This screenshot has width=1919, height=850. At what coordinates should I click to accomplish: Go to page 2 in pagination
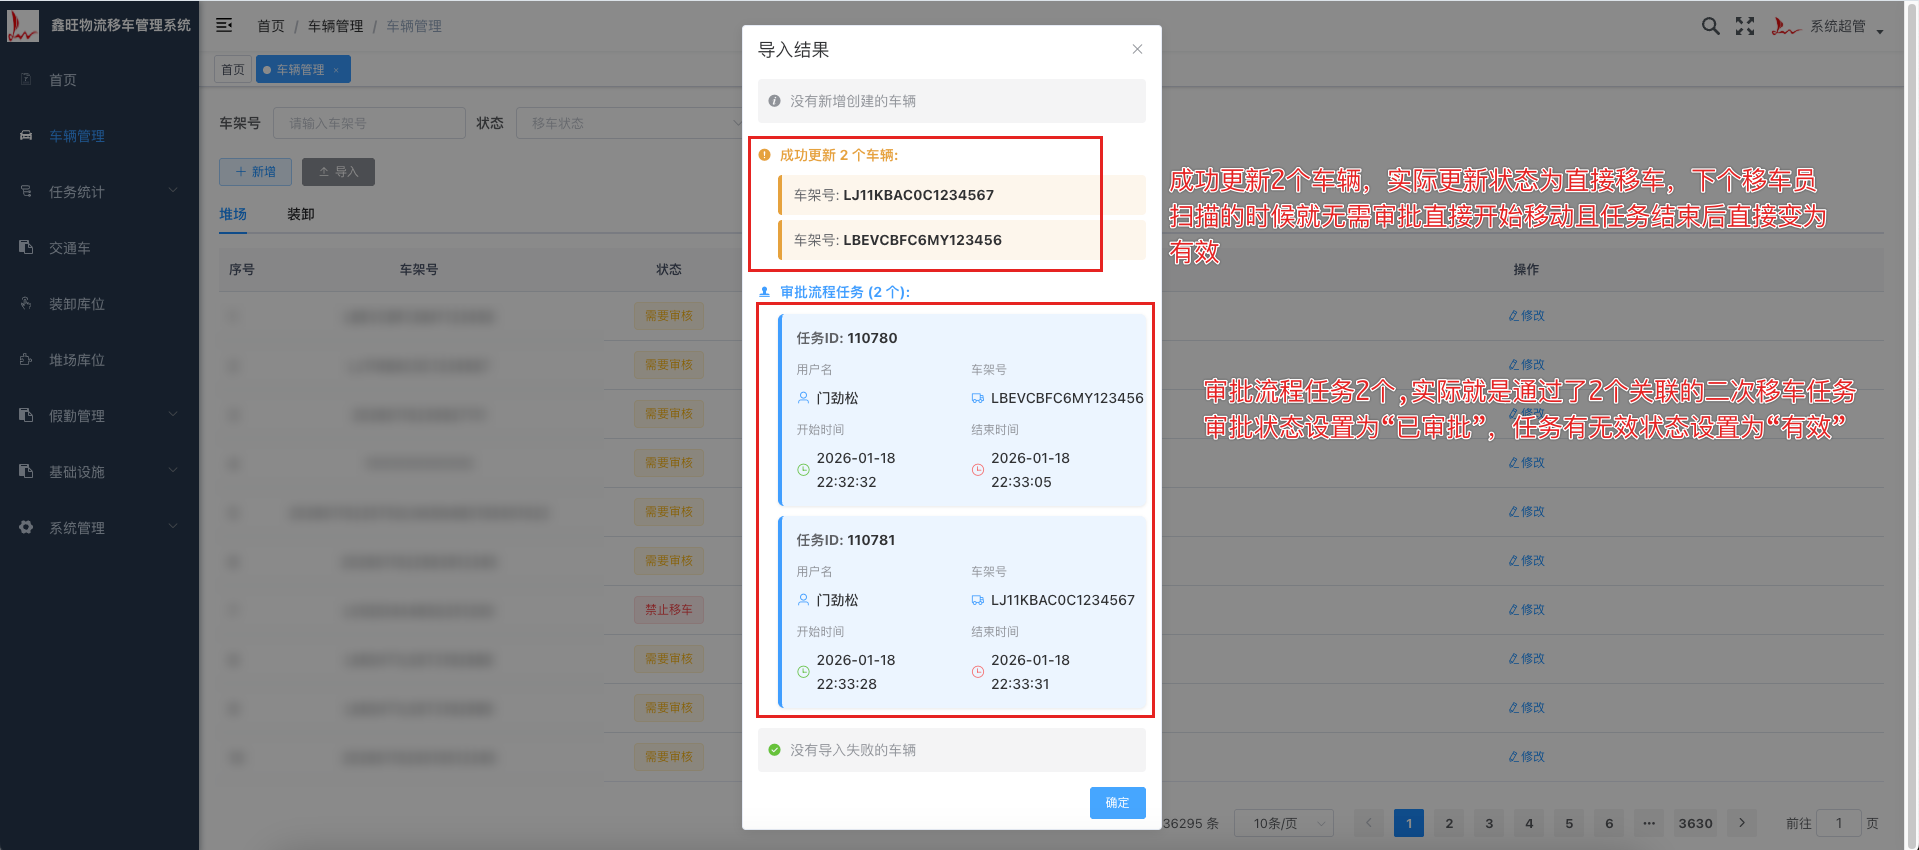click(1449, 823)
